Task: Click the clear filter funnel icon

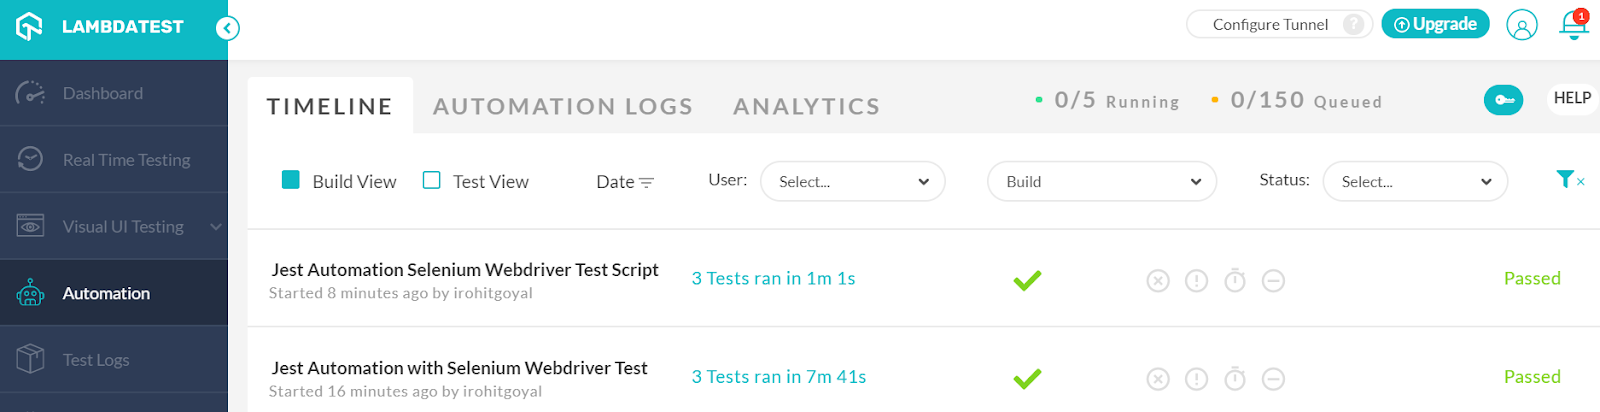Action: (1568, 180)
